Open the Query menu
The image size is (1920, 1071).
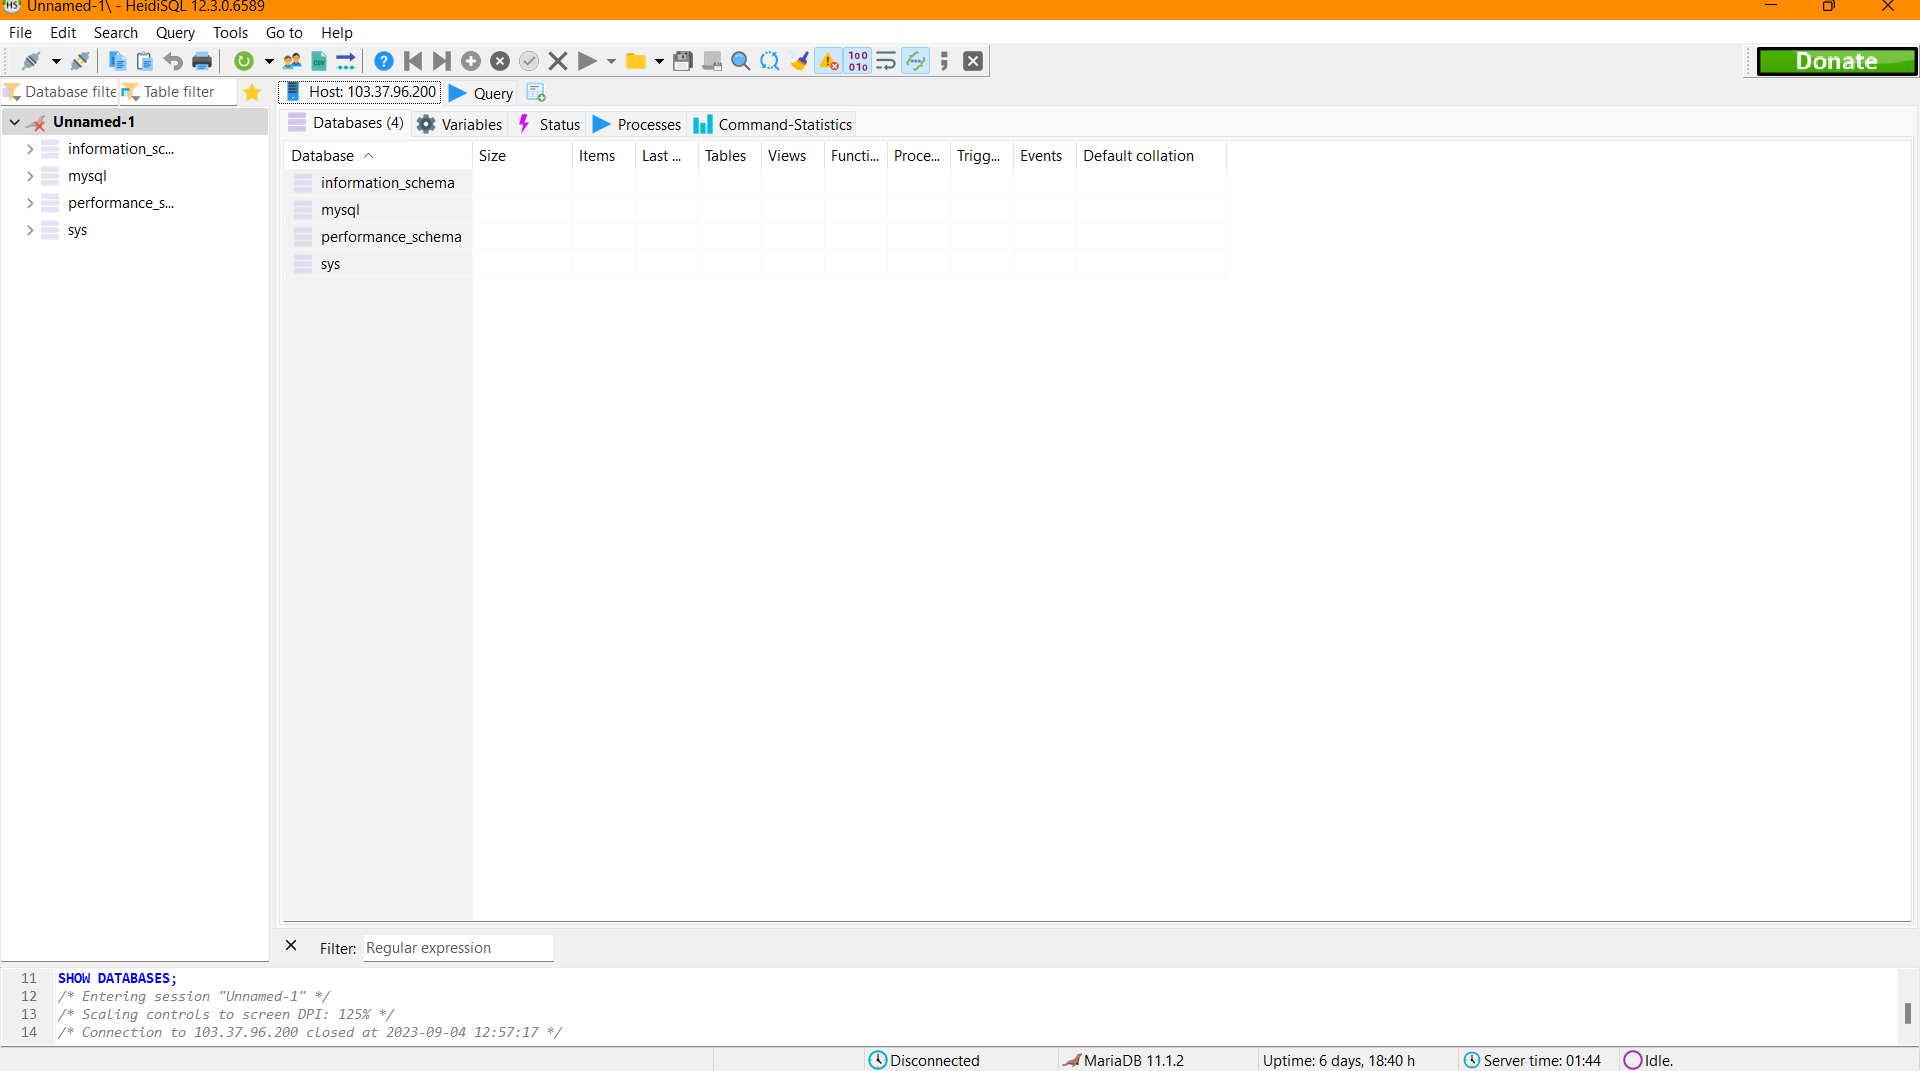click(x=175, y=33)
